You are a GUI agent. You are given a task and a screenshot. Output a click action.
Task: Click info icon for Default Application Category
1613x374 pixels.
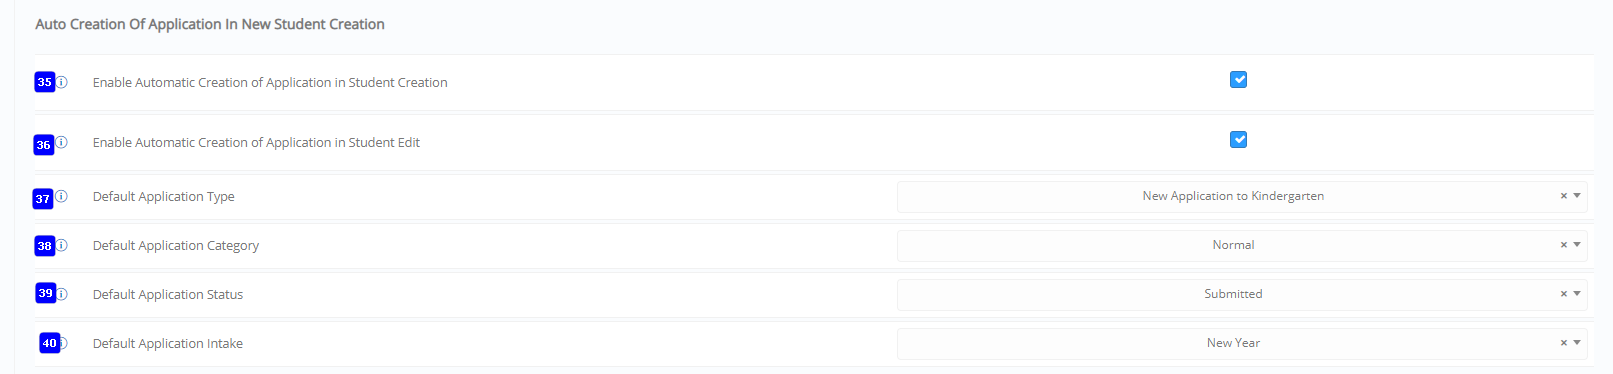(62, 245)
